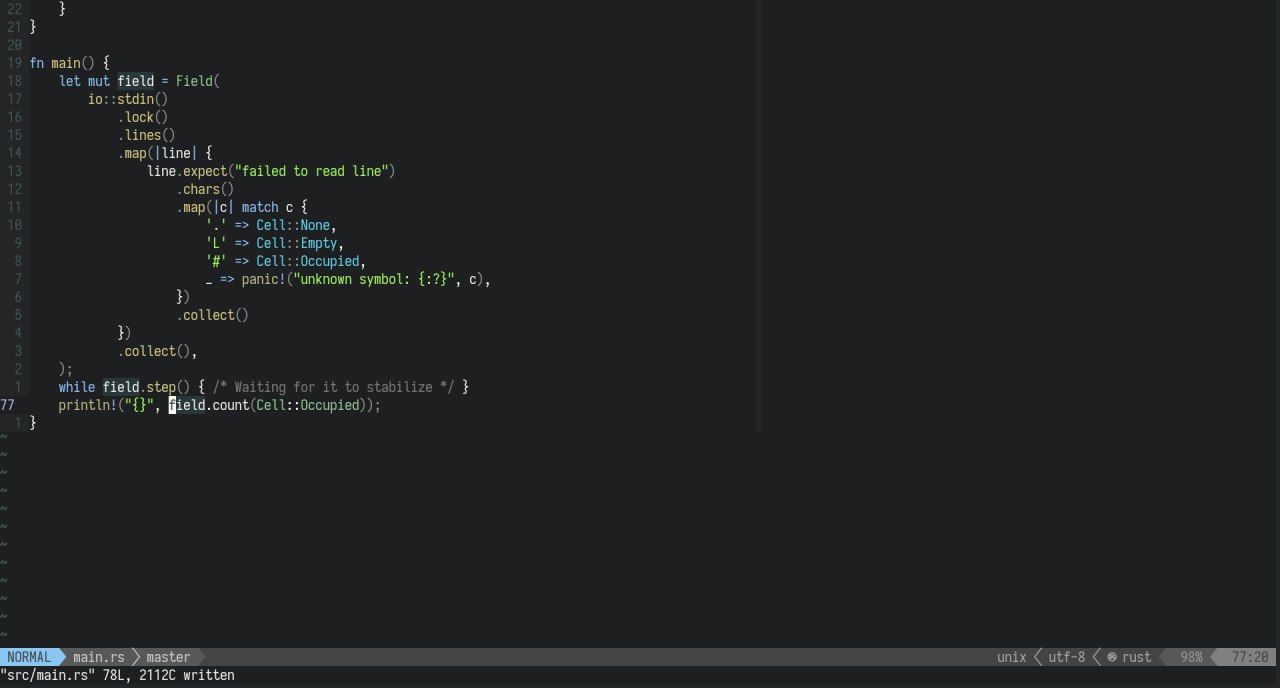Click current line number 77 in gutter
The height and width of the screenshot is (688, 1280).
point(8,405)
